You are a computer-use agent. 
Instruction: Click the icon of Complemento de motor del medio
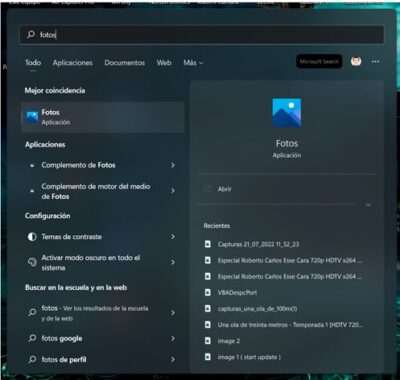click(32, 191)
